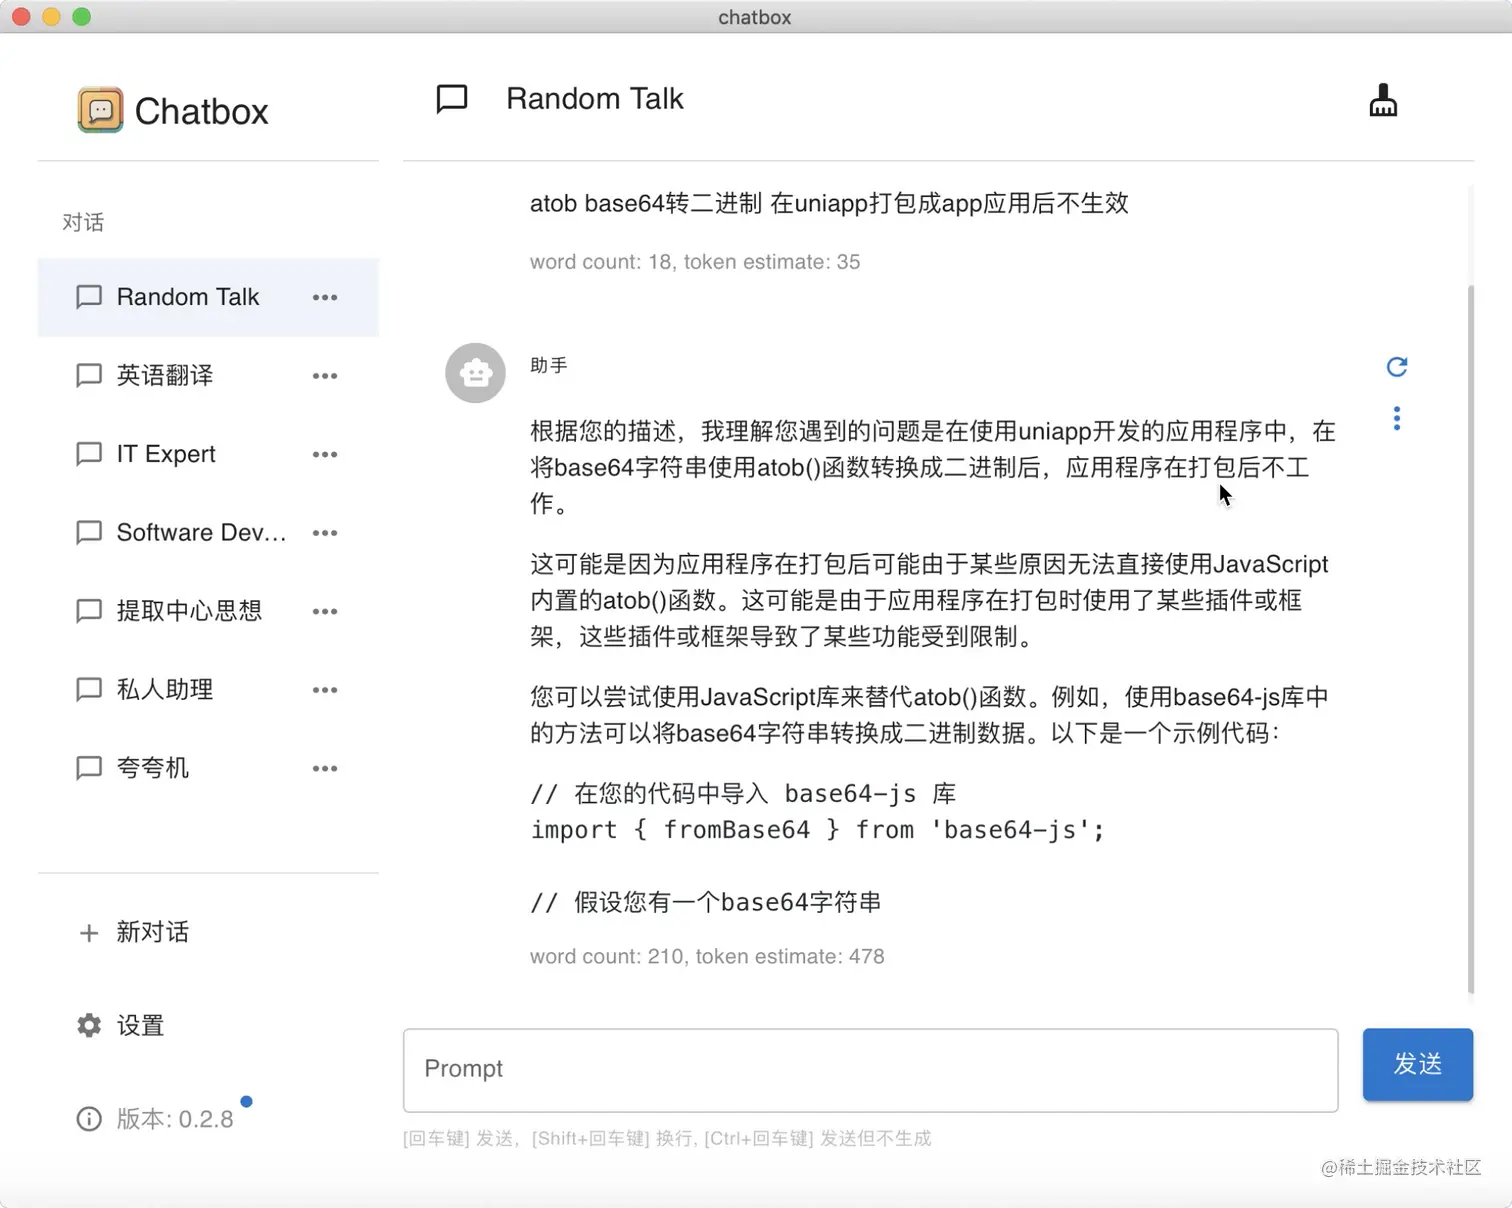Click the plus icon beside 新对话
The width and height of the screenshot is (1512, 1208).
coord(89,933)
